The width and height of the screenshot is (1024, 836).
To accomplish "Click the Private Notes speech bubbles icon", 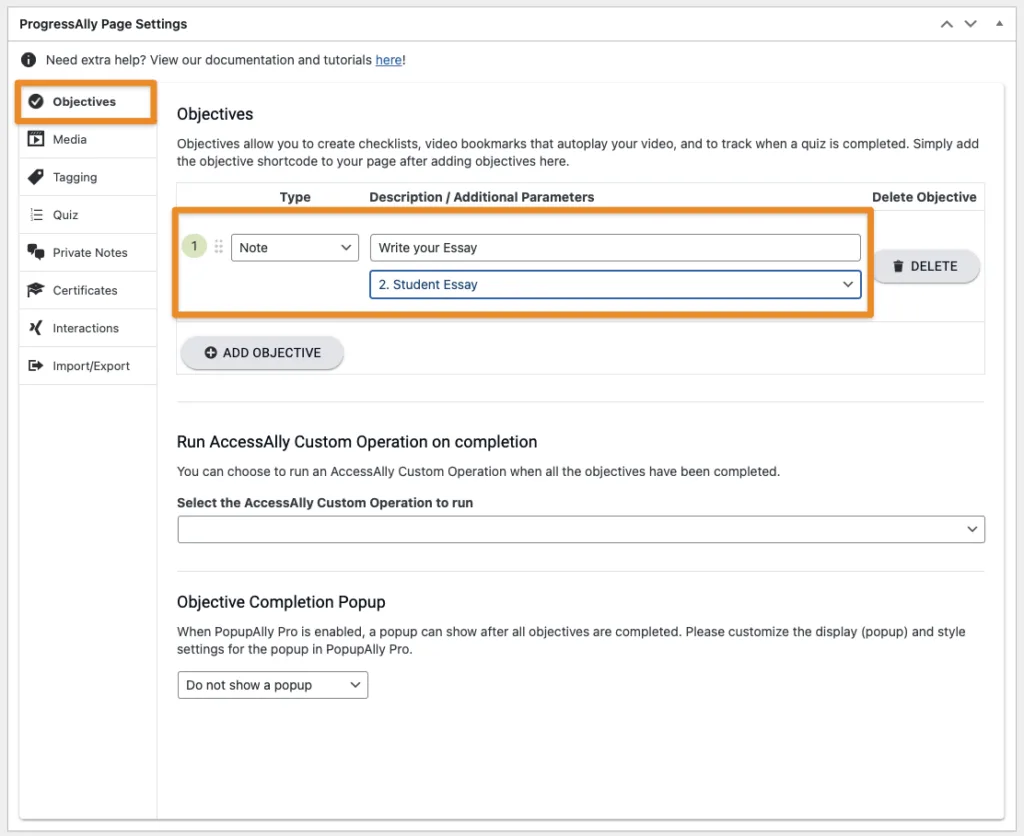I will coord(36,252).
